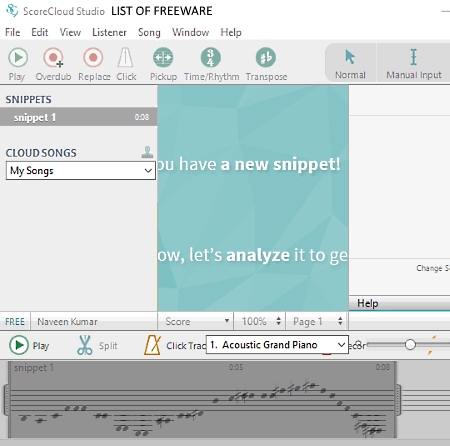
Task: Open the Score view dropdown
Action: coord(196,321)
